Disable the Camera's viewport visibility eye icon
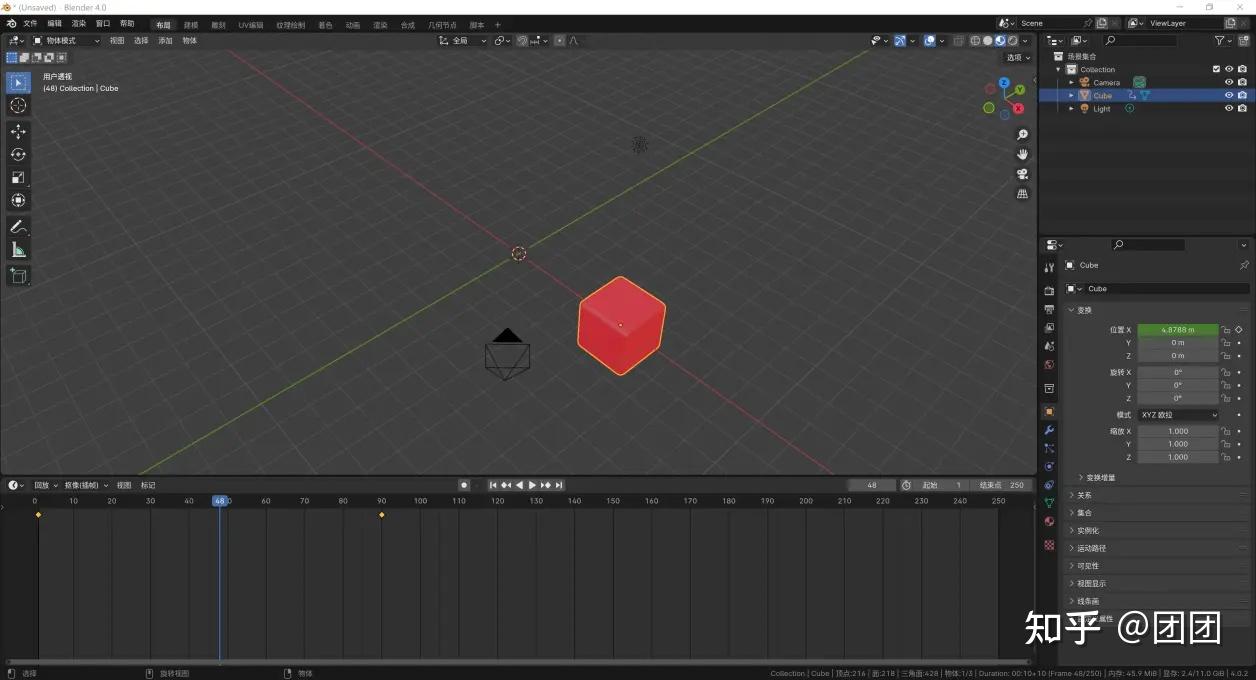The height and width of the screenshot is (680, 1256). point(1229,82)
